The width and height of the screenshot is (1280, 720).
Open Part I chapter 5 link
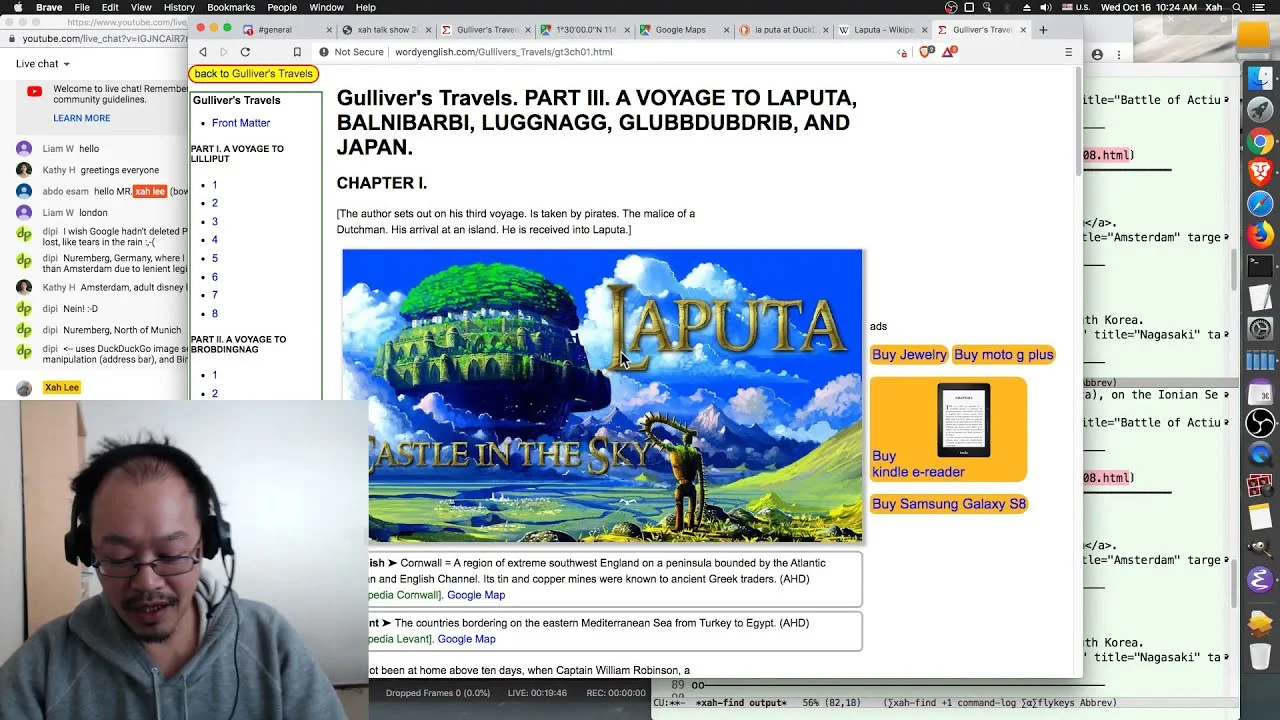pos(214,259)
